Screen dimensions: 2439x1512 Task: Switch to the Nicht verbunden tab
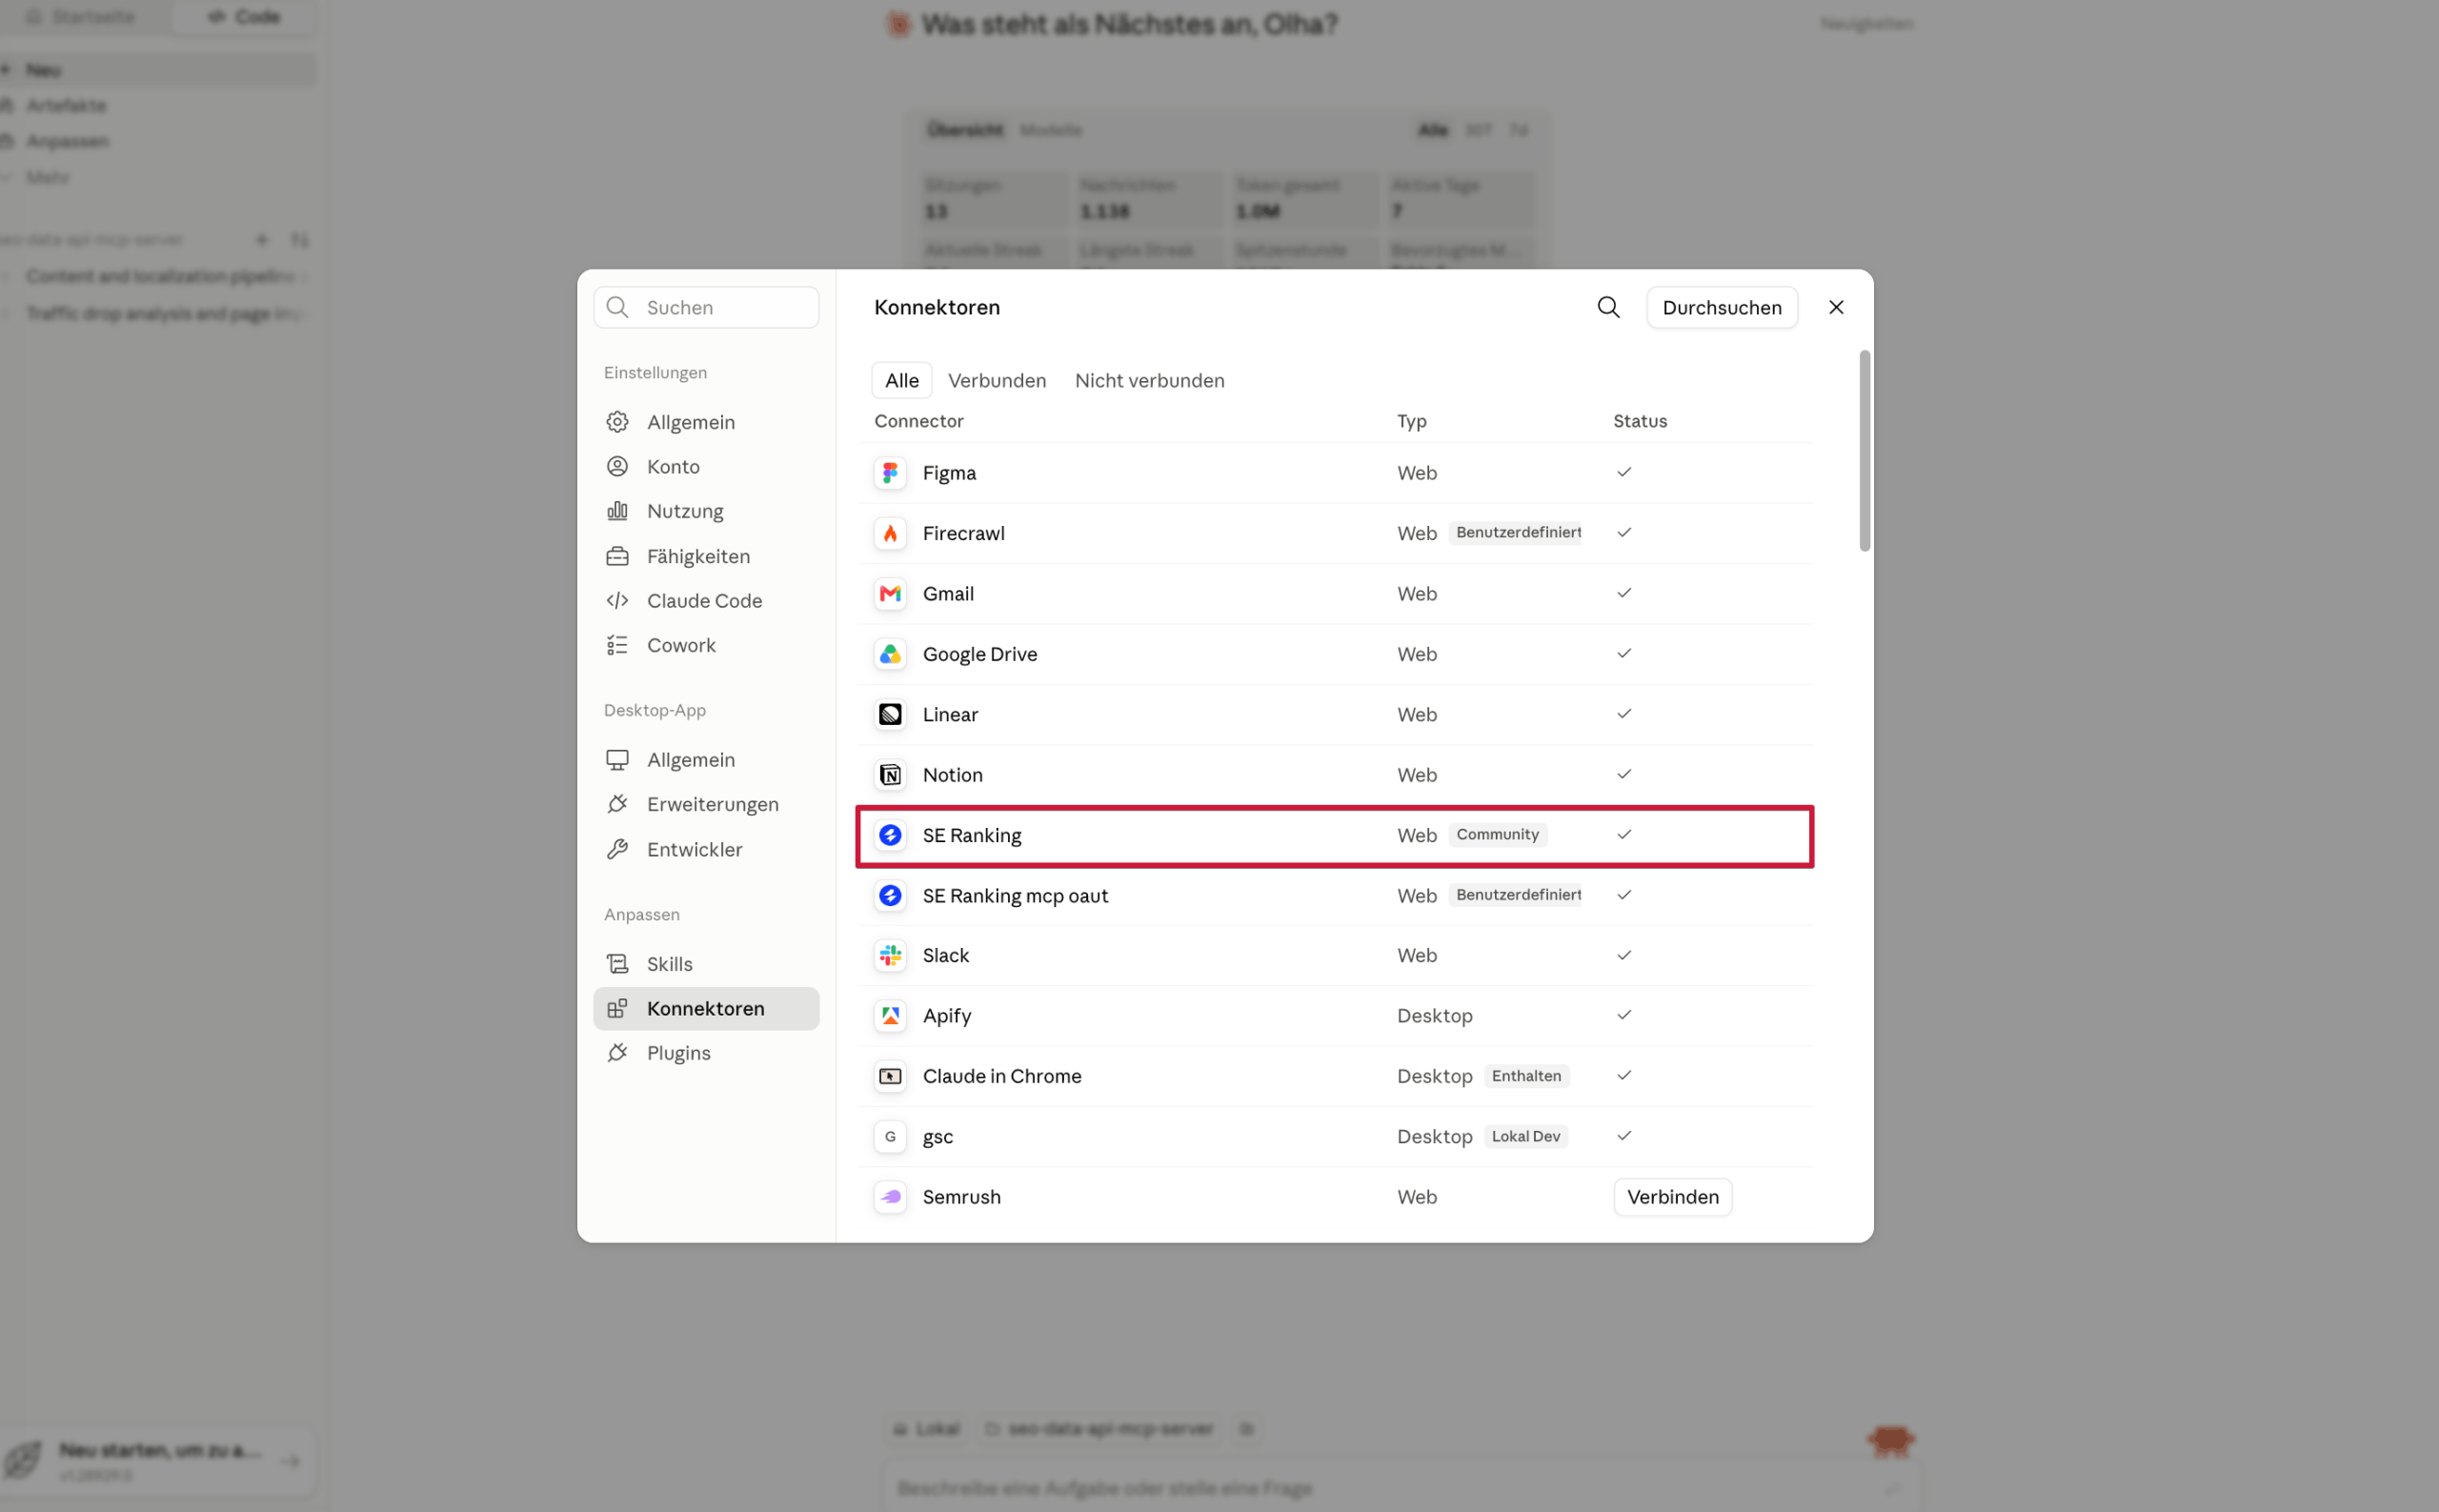click(x=1149, y=380)
